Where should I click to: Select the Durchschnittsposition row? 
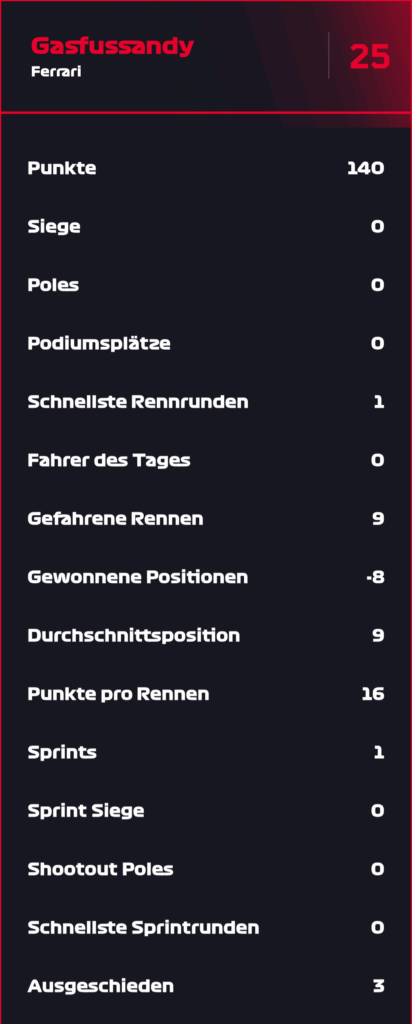(206, 635)
